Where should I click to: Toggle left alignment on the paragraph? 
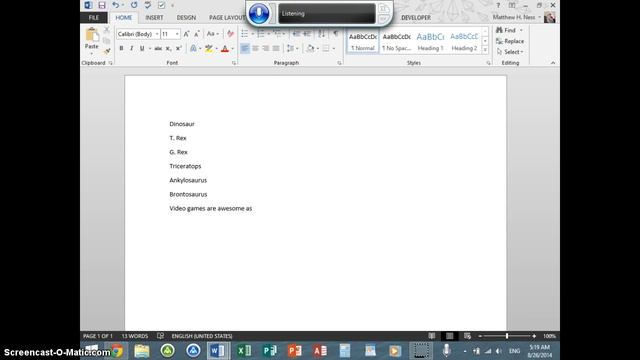[x=244, y=49]
